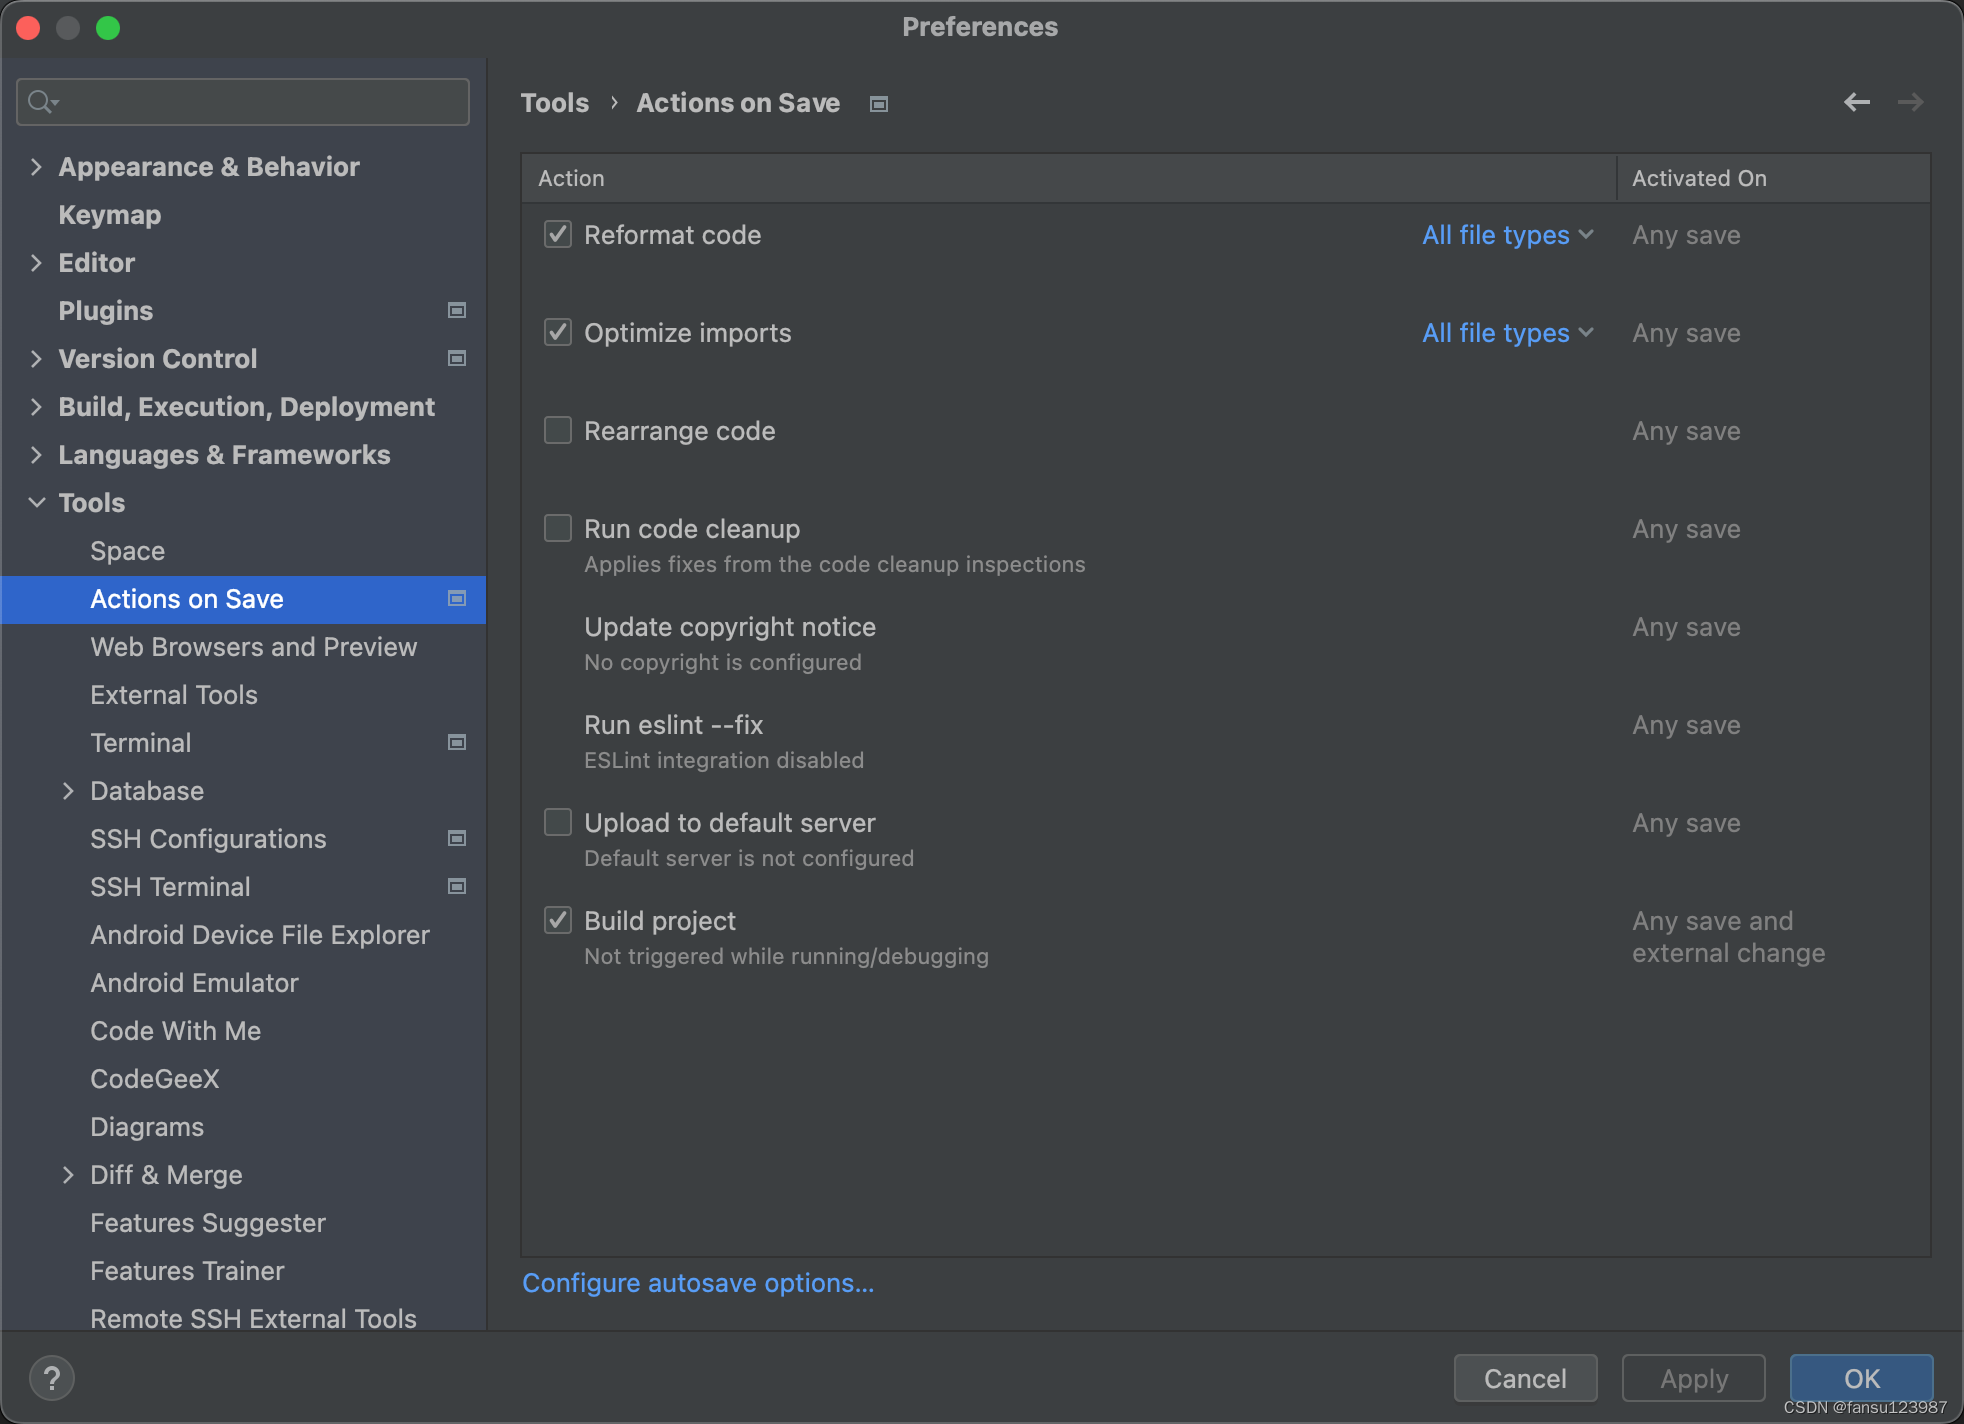Focus the settings search field
This screenshot has width=1964, height=1424.
click(243, 102)
